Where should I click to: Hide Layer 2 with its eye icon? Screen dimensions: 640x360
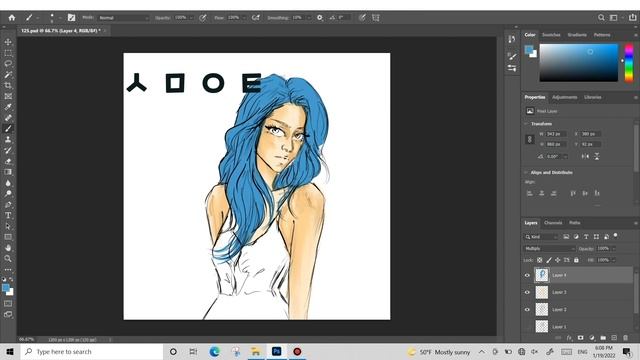pyautogui.click(x=527, y=309)
